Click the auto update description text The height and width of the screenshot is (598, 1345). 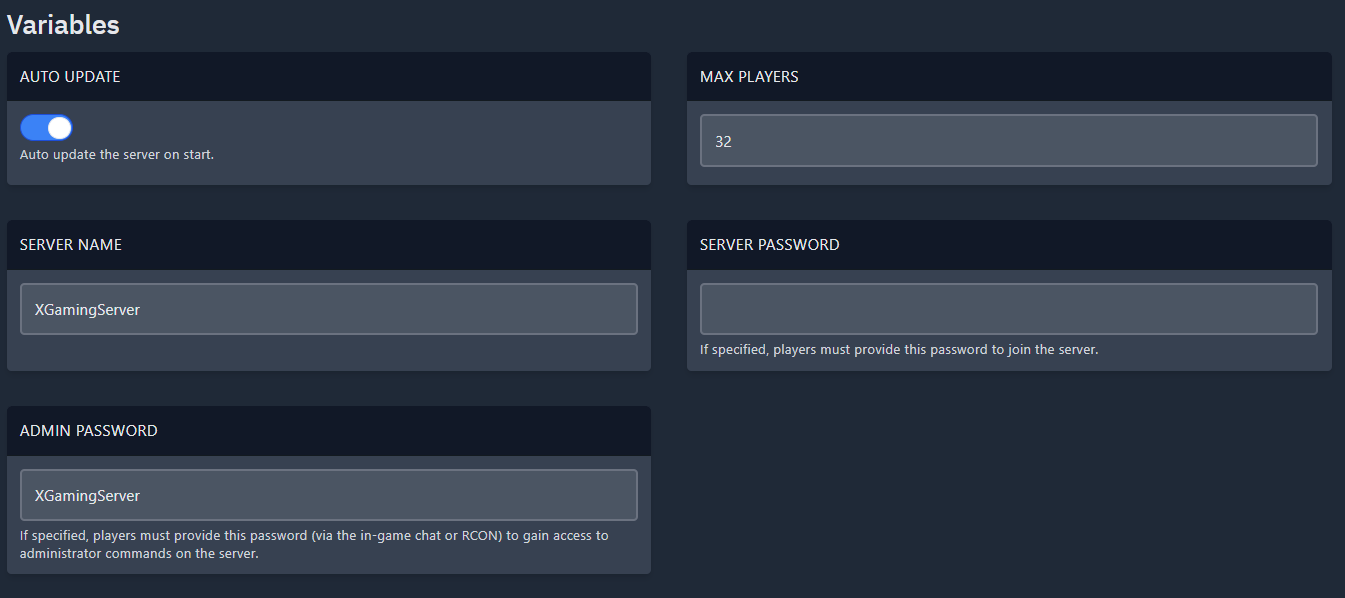coord(117,154)
